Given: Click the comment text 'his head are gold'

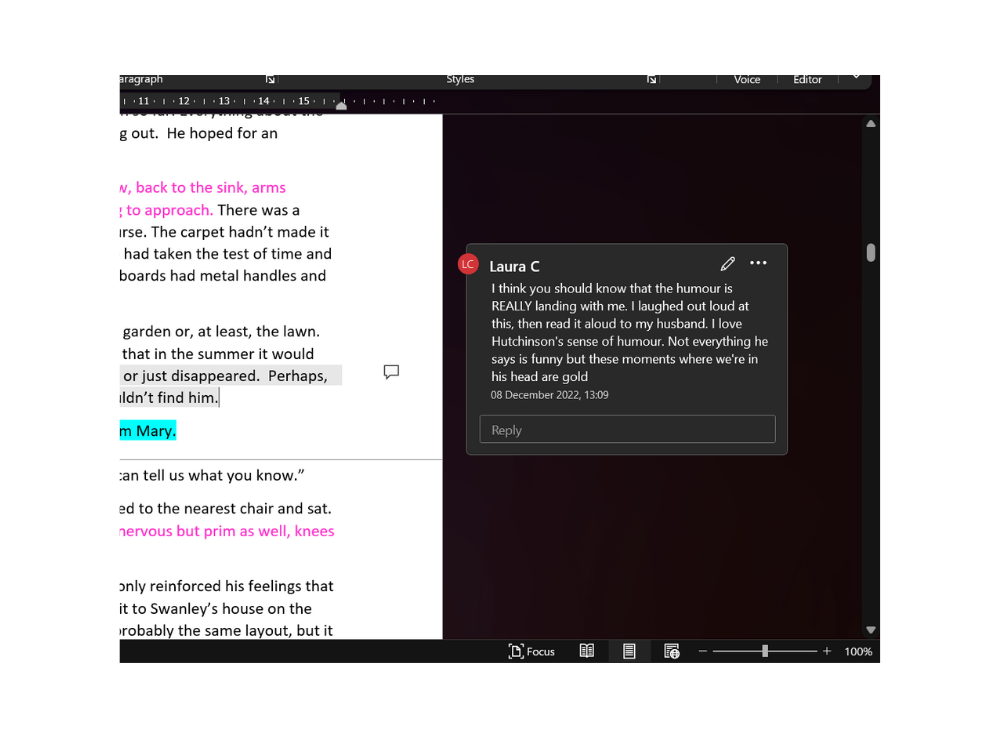Looking at the screenshot, I should click(540, 377).
